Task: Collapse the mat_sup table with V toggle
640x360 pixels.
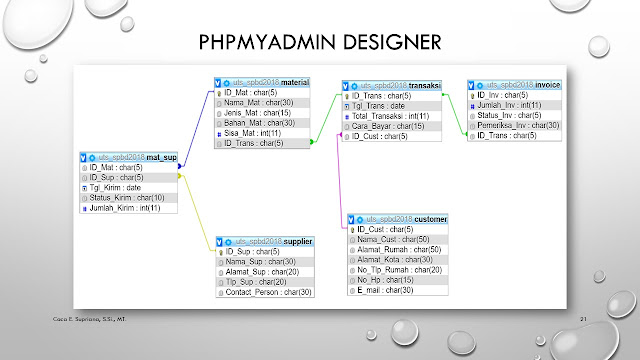Action: coord(83,158)
